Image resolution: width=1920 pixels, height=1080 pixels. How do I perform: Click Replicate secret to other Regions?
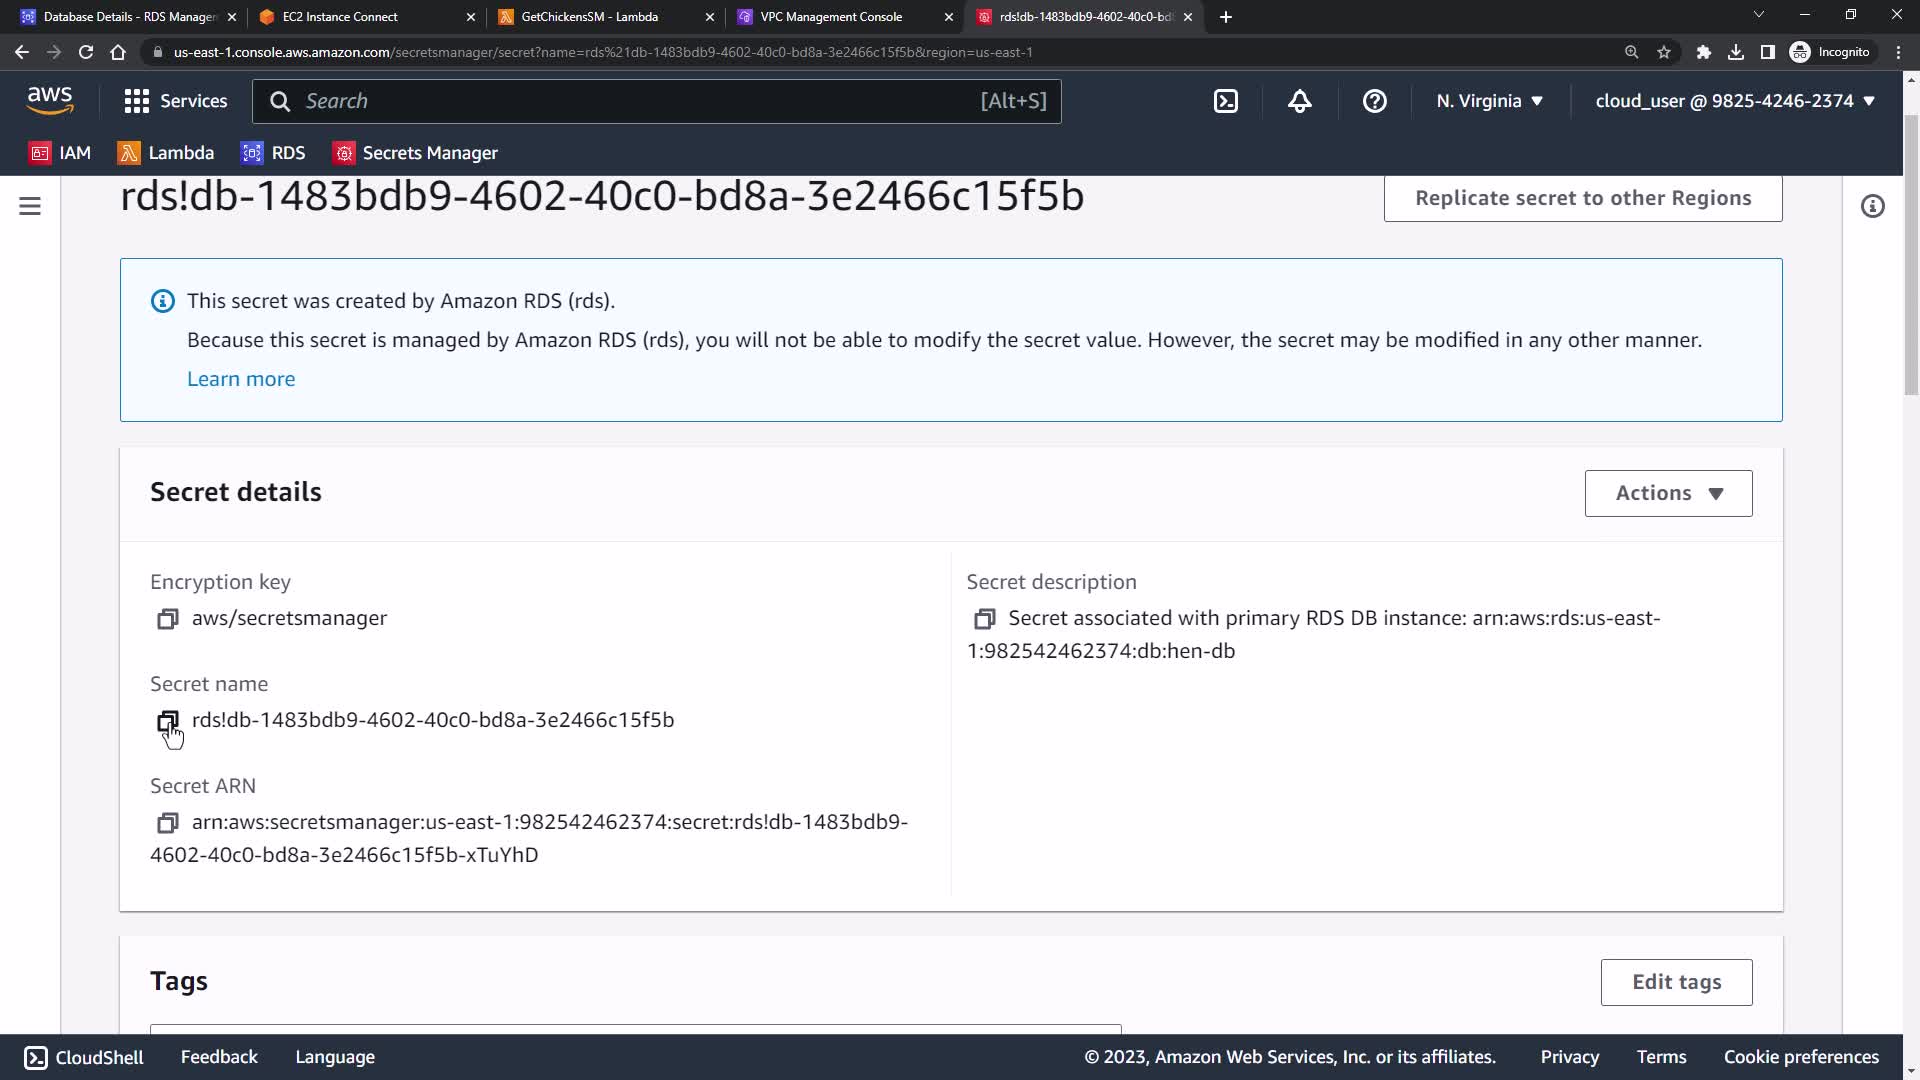click(1582, 198)
